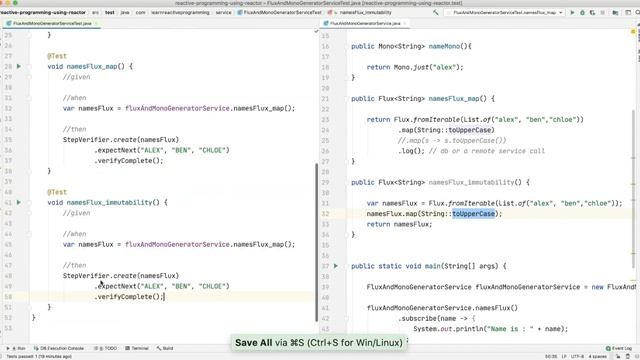Open the Build tool window
The image size is (640, 360).
(x=165, y=348)
